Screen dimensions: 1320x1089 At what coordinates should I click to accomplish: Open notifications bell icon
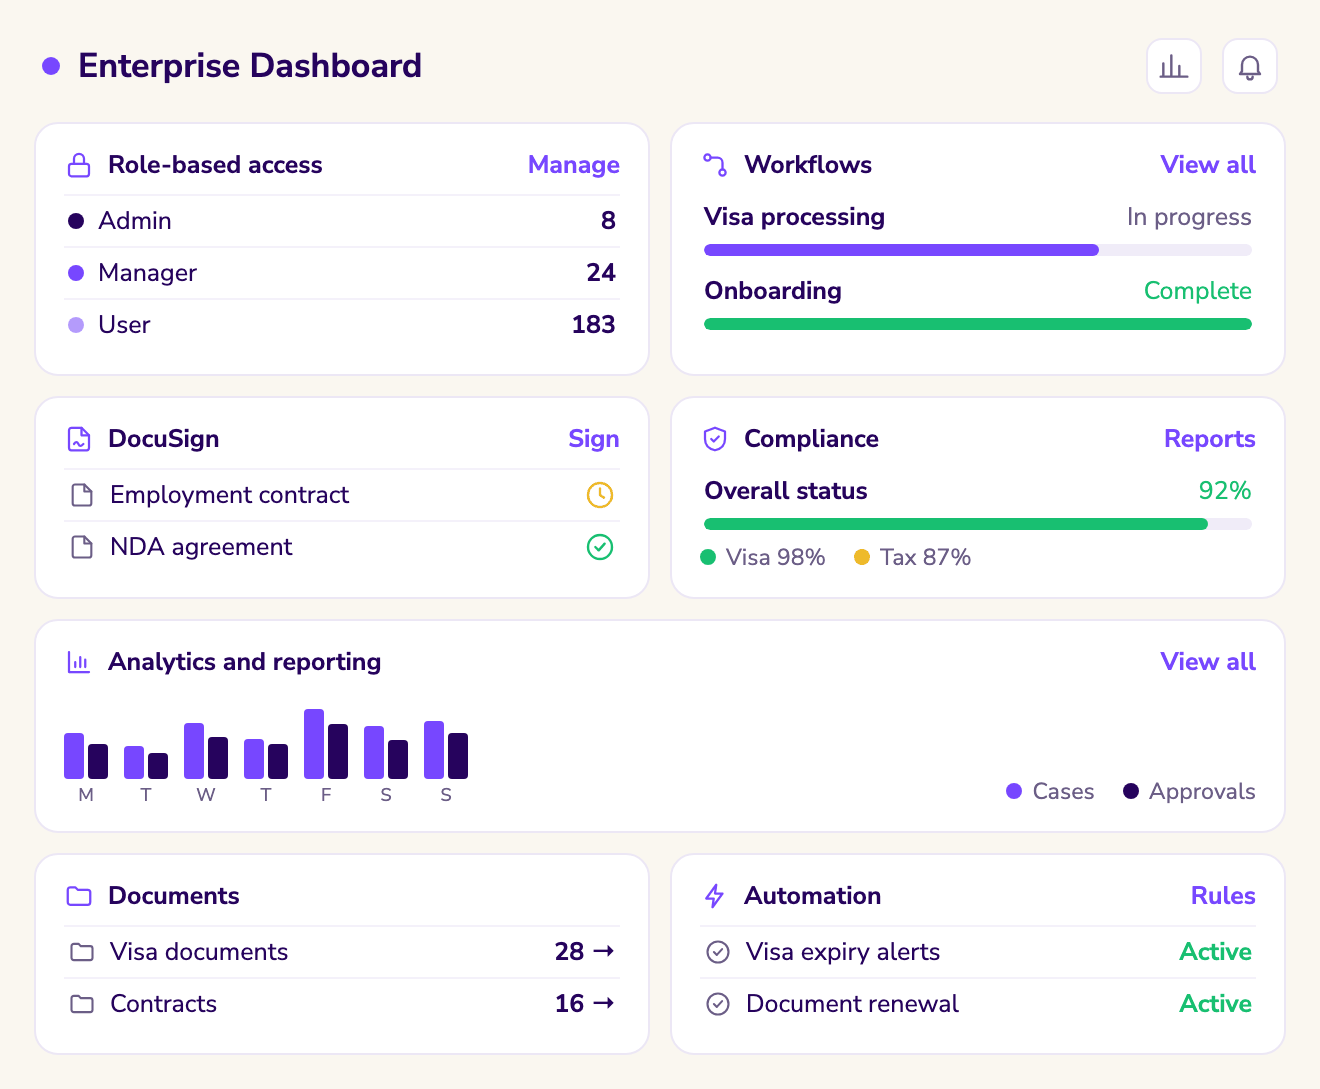coord(1249,66)
